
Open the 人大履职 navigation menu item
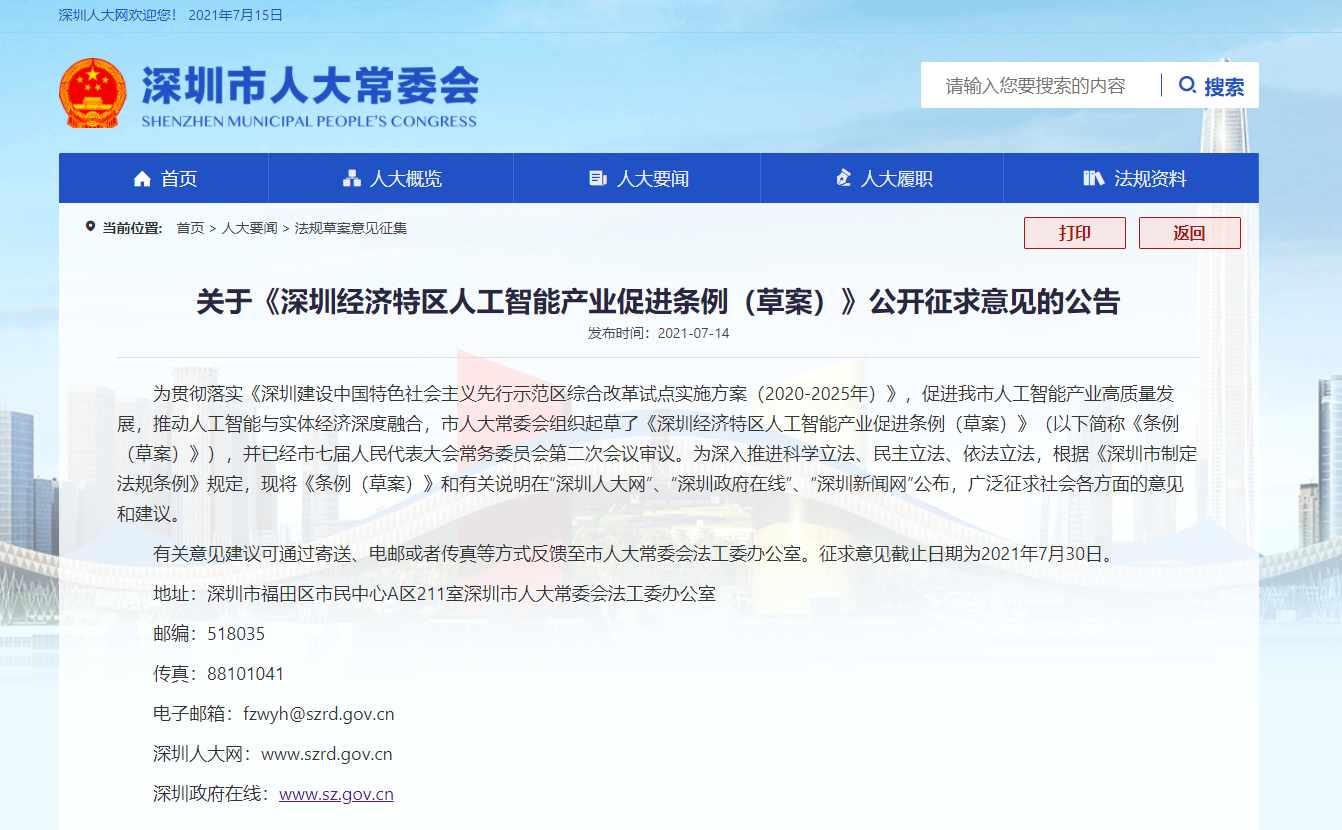point(882,178)
